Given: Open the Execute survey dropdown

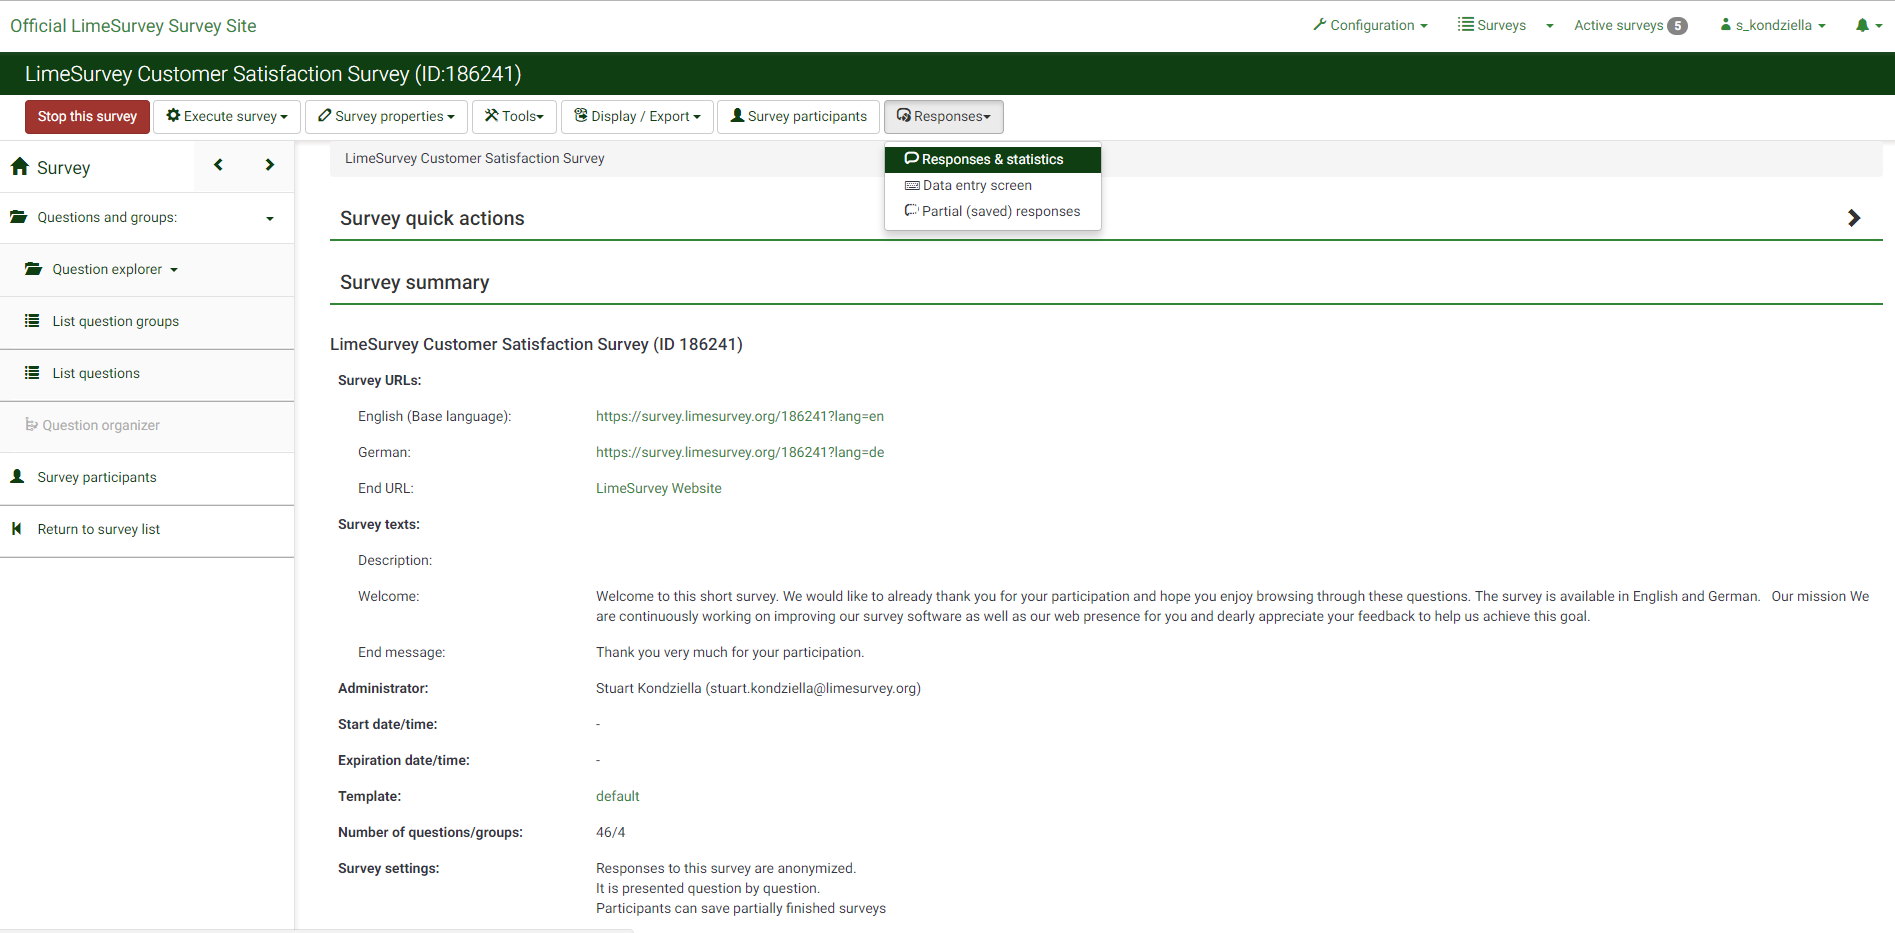Looking at the screenshot, I should point(227,117).
